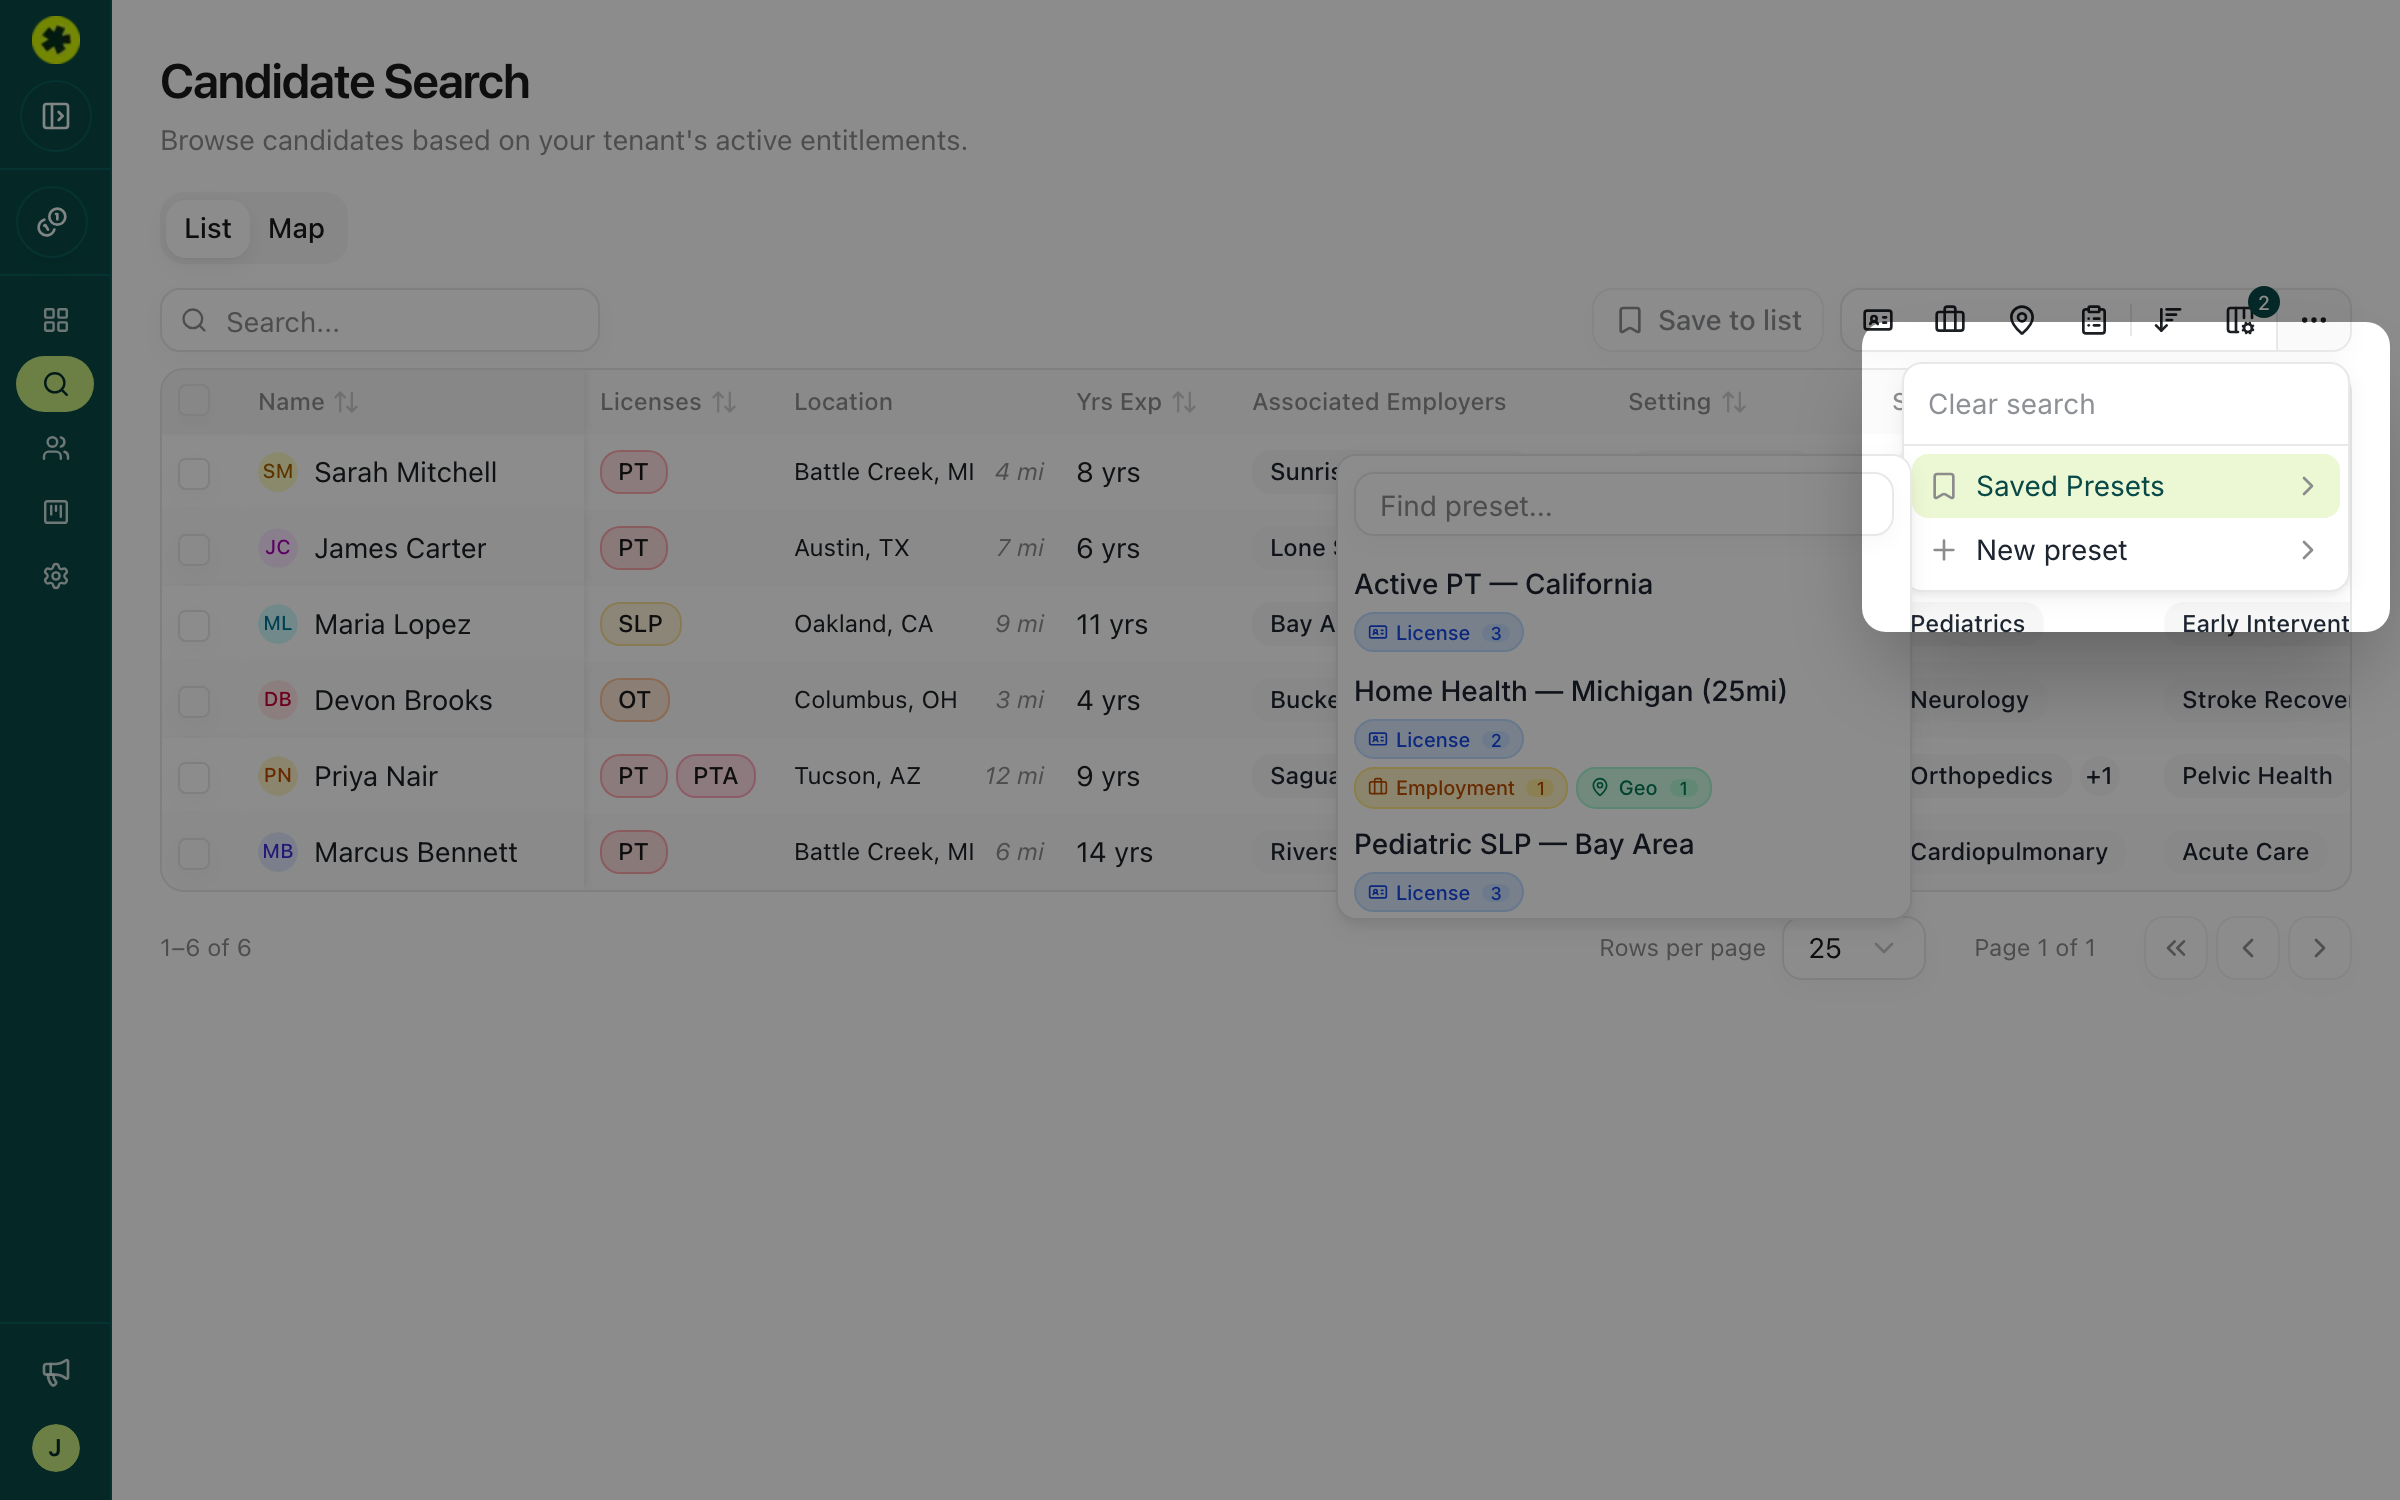The height and width of the screenshot is (1500, 2400).
Task: Open Devon Brooks's candidate name
Action: (x=403, y=700)
